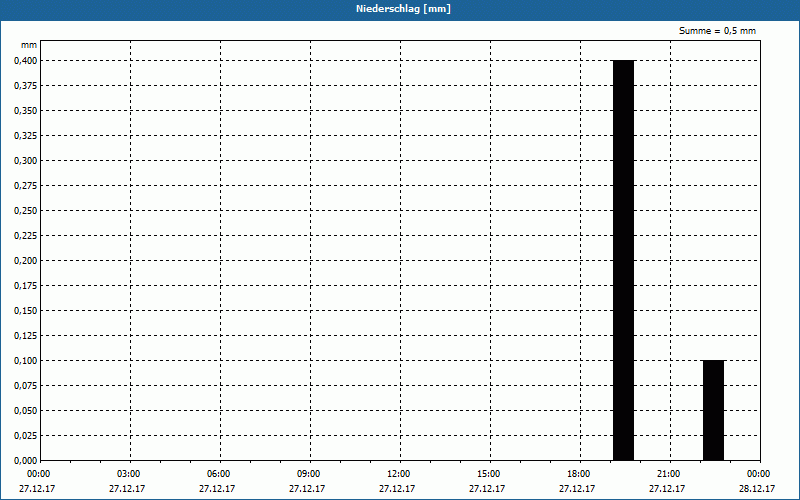Image resolution: width=800 pixels, height=500 pixels.
Task: Click the 0,025 y-axis value
Action: pos(26,436)
